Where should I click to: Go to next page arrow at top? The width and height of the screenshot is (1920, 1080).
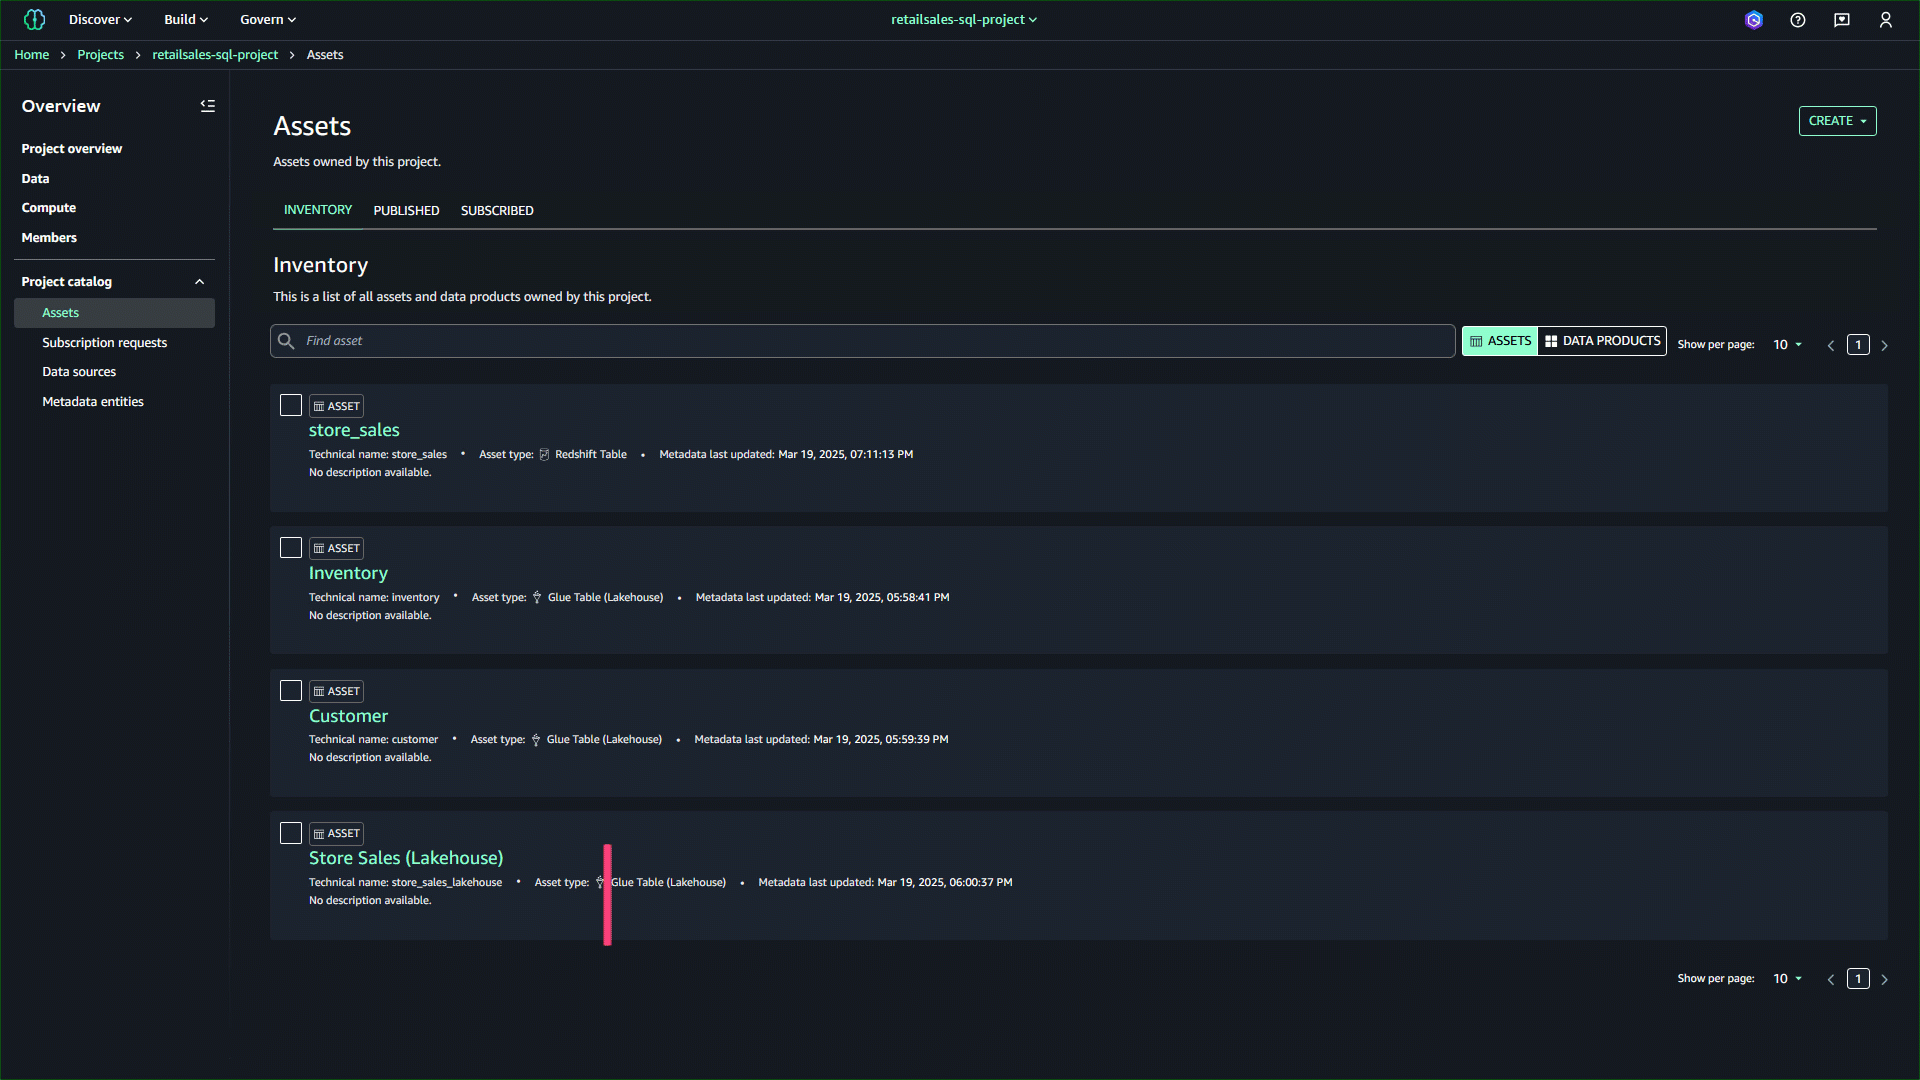pyautogui.click(x=1884, y=345)
